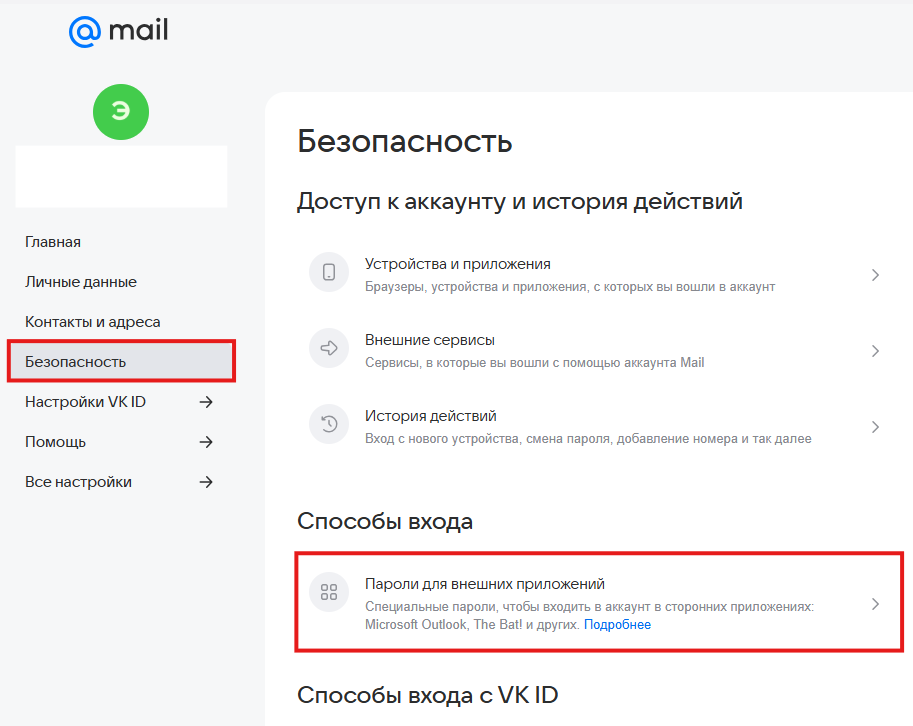This screenshot has height=726, width=913.
Task: Open app passwords via right chevron
Action: click(x=875, y=604)
